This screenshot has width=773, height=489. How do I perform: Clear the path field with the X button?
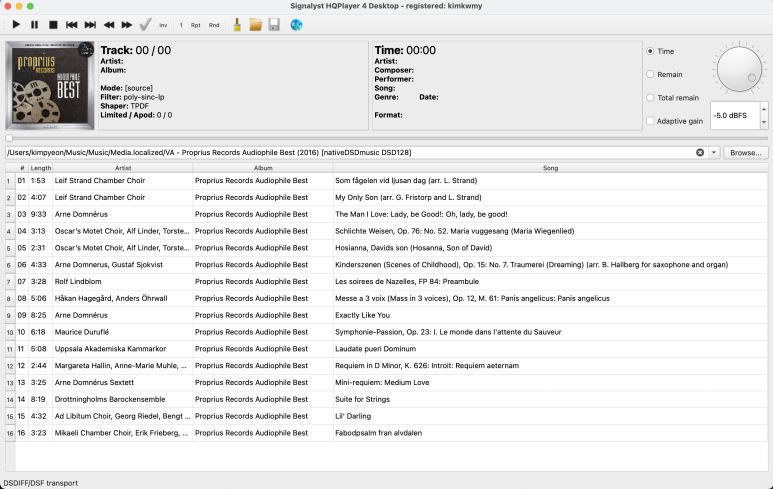(x=700, y=153)
